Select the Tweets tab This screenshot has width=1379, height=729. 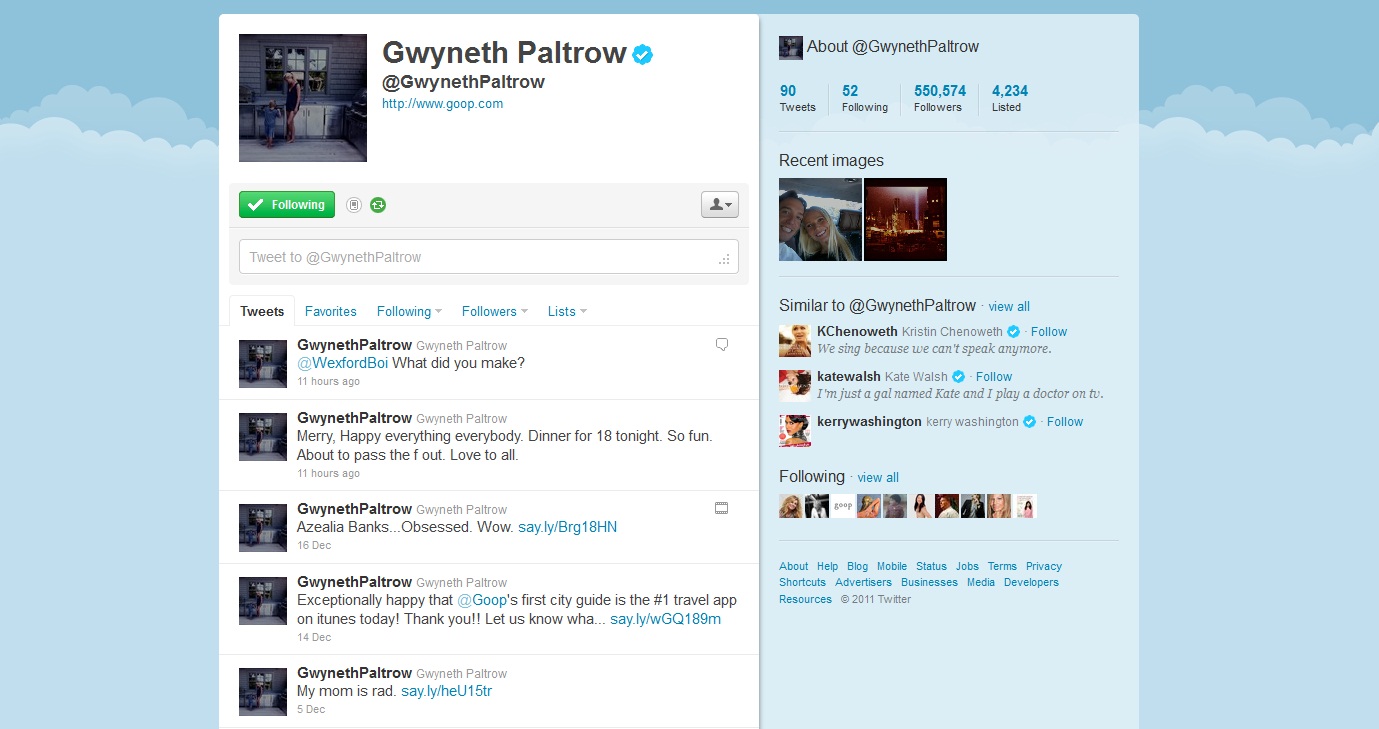click(262, 311)
